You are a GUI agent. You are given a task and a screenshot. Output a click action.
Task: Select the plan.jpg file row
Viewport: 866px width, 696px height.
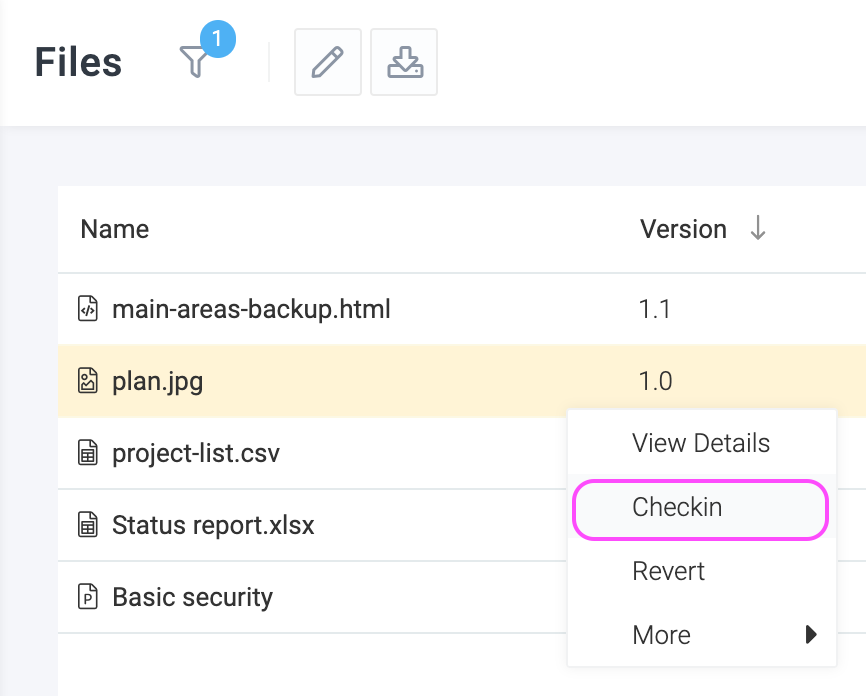462,381
